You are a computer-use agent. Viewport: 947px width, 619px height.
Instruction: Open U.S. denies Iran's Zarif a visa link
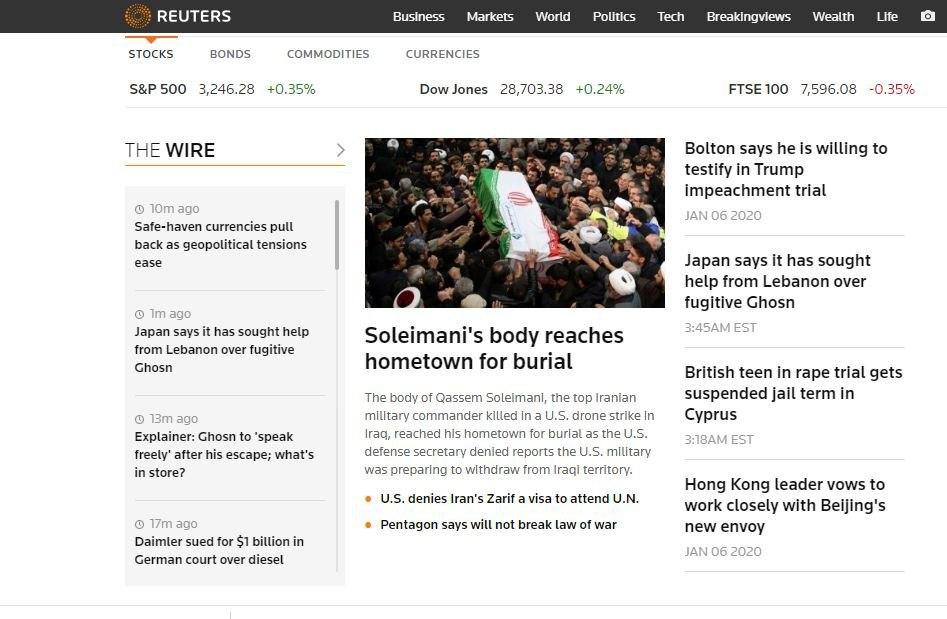[x=510, y=499]
